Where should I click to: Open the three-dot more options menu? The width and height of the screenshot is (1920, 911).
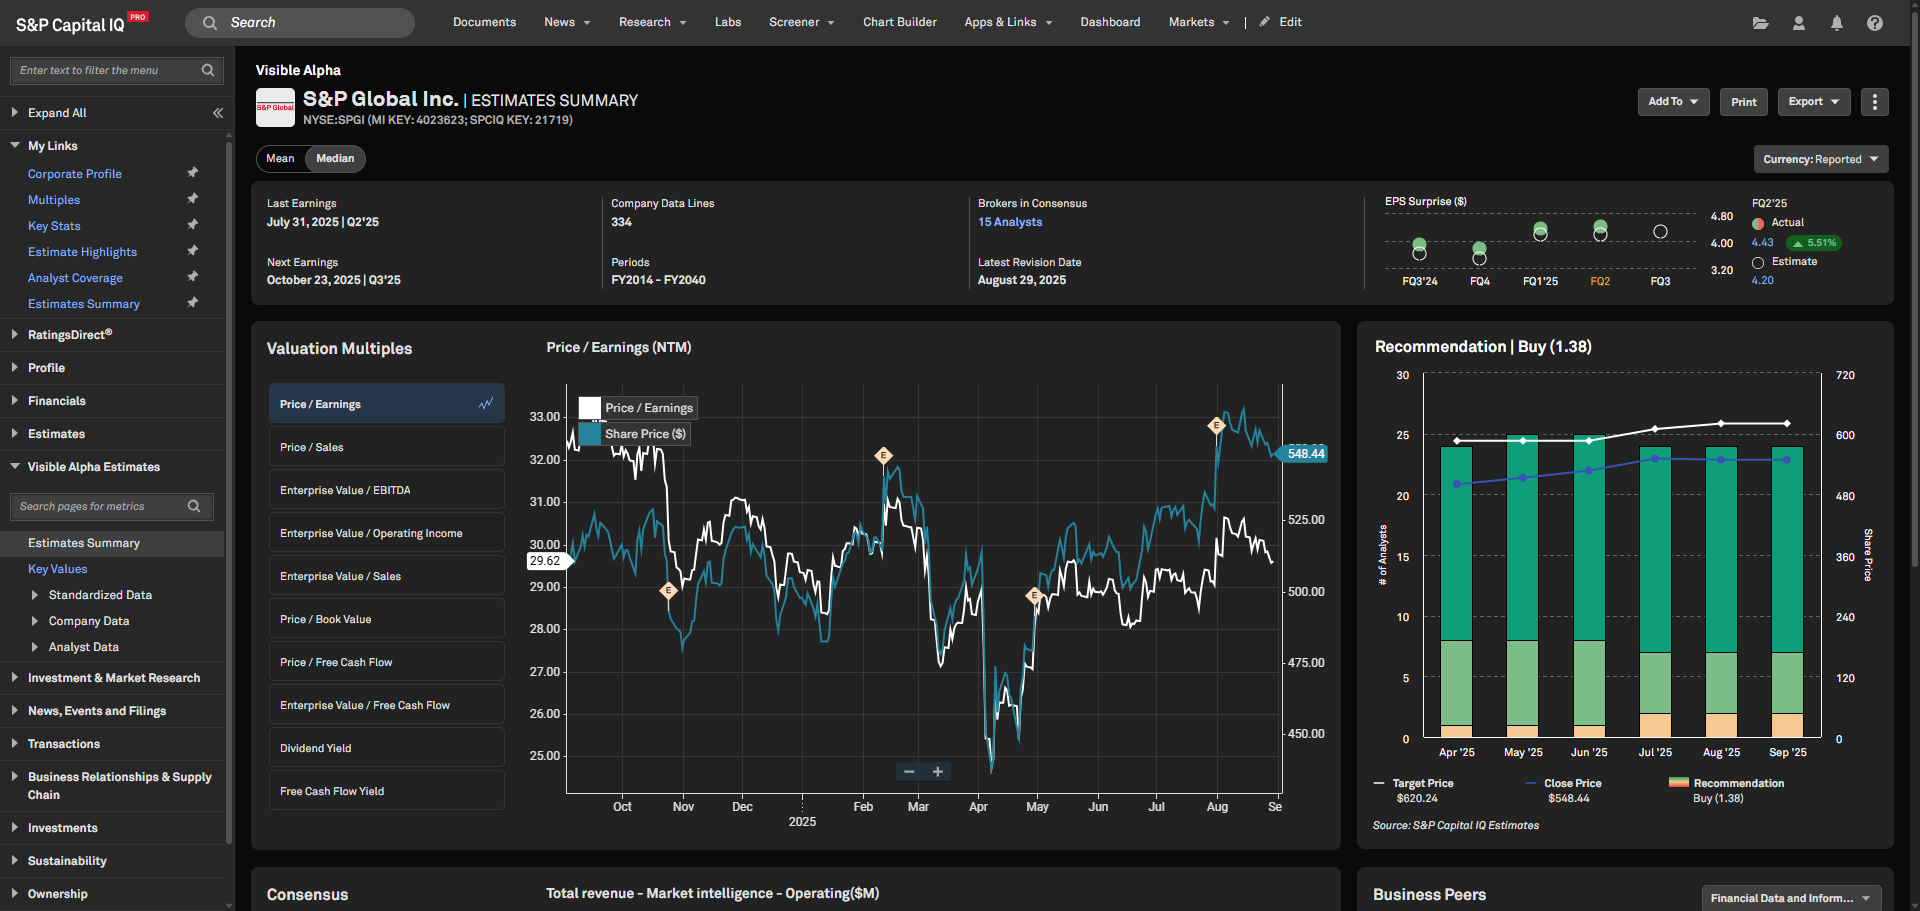tap(1874, 102)
